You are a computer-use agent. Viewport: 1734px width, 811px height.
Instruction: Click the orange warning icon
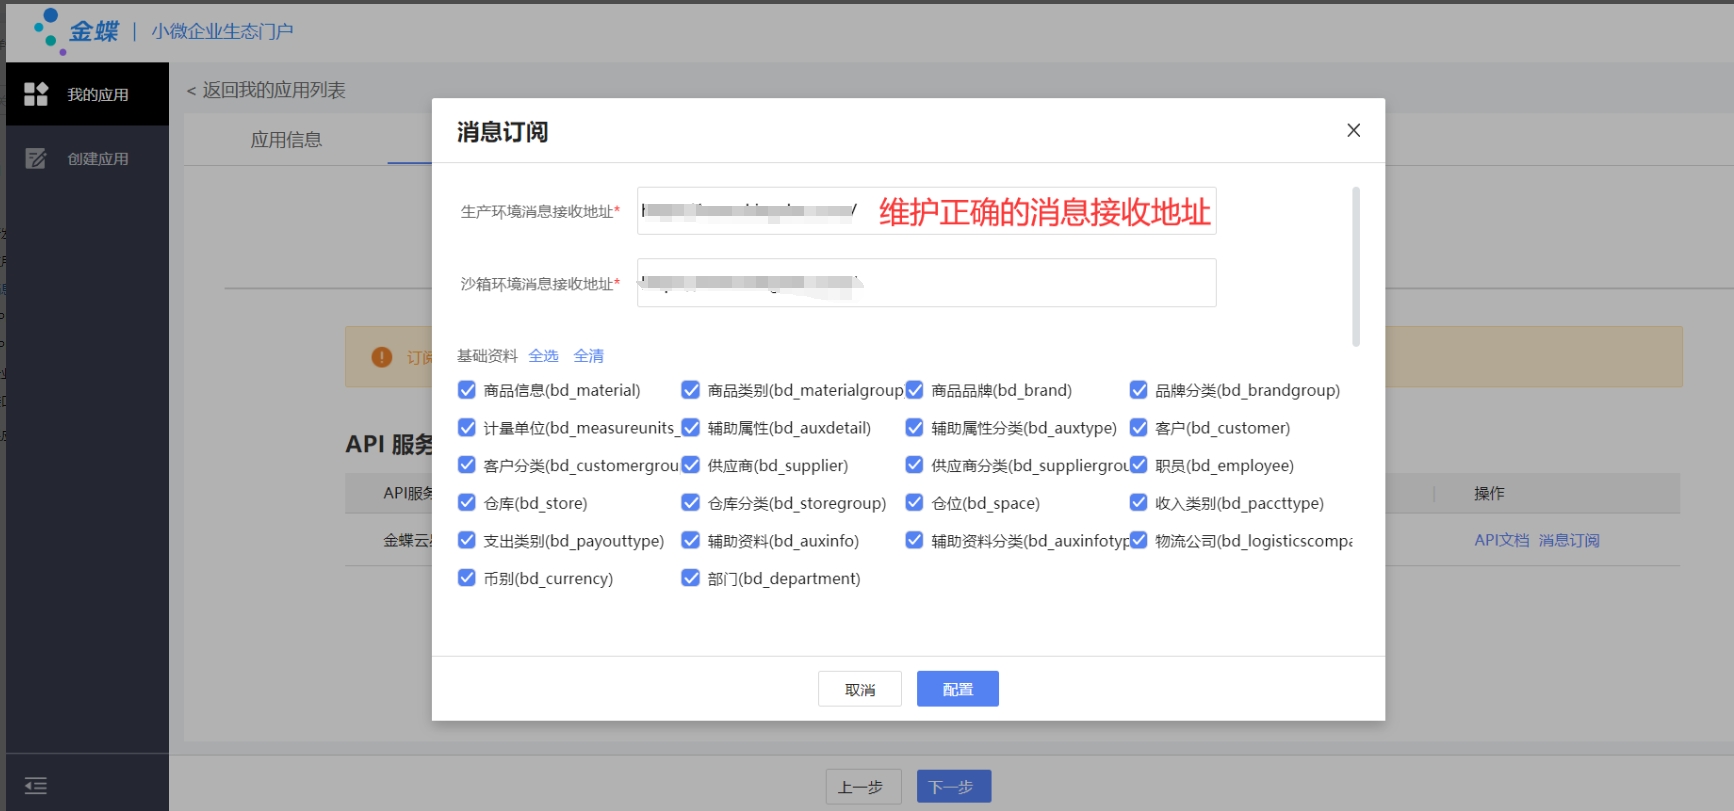382,357
